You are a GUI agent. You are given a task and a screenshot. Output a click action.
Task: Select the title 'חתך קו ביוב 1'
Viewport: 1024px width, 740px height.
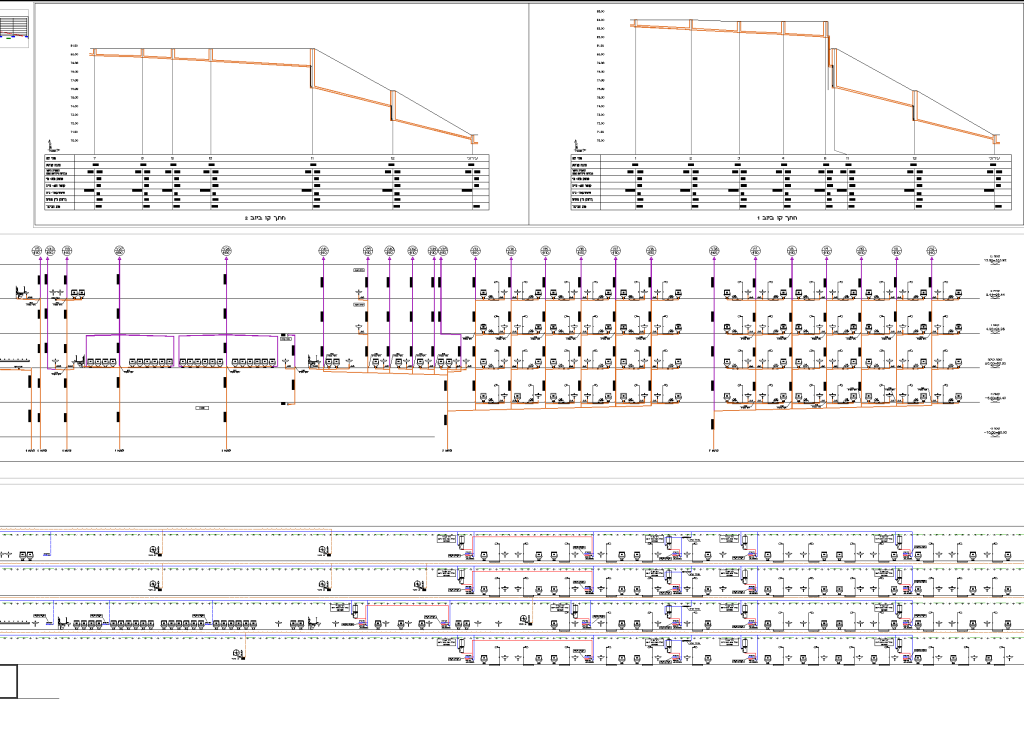click(777, 217)
